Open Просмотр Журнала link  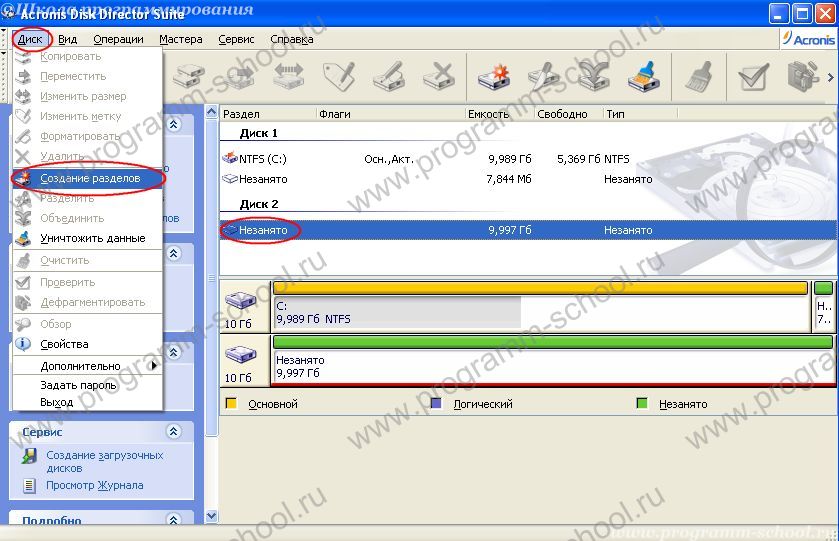[x=94, y=486]
